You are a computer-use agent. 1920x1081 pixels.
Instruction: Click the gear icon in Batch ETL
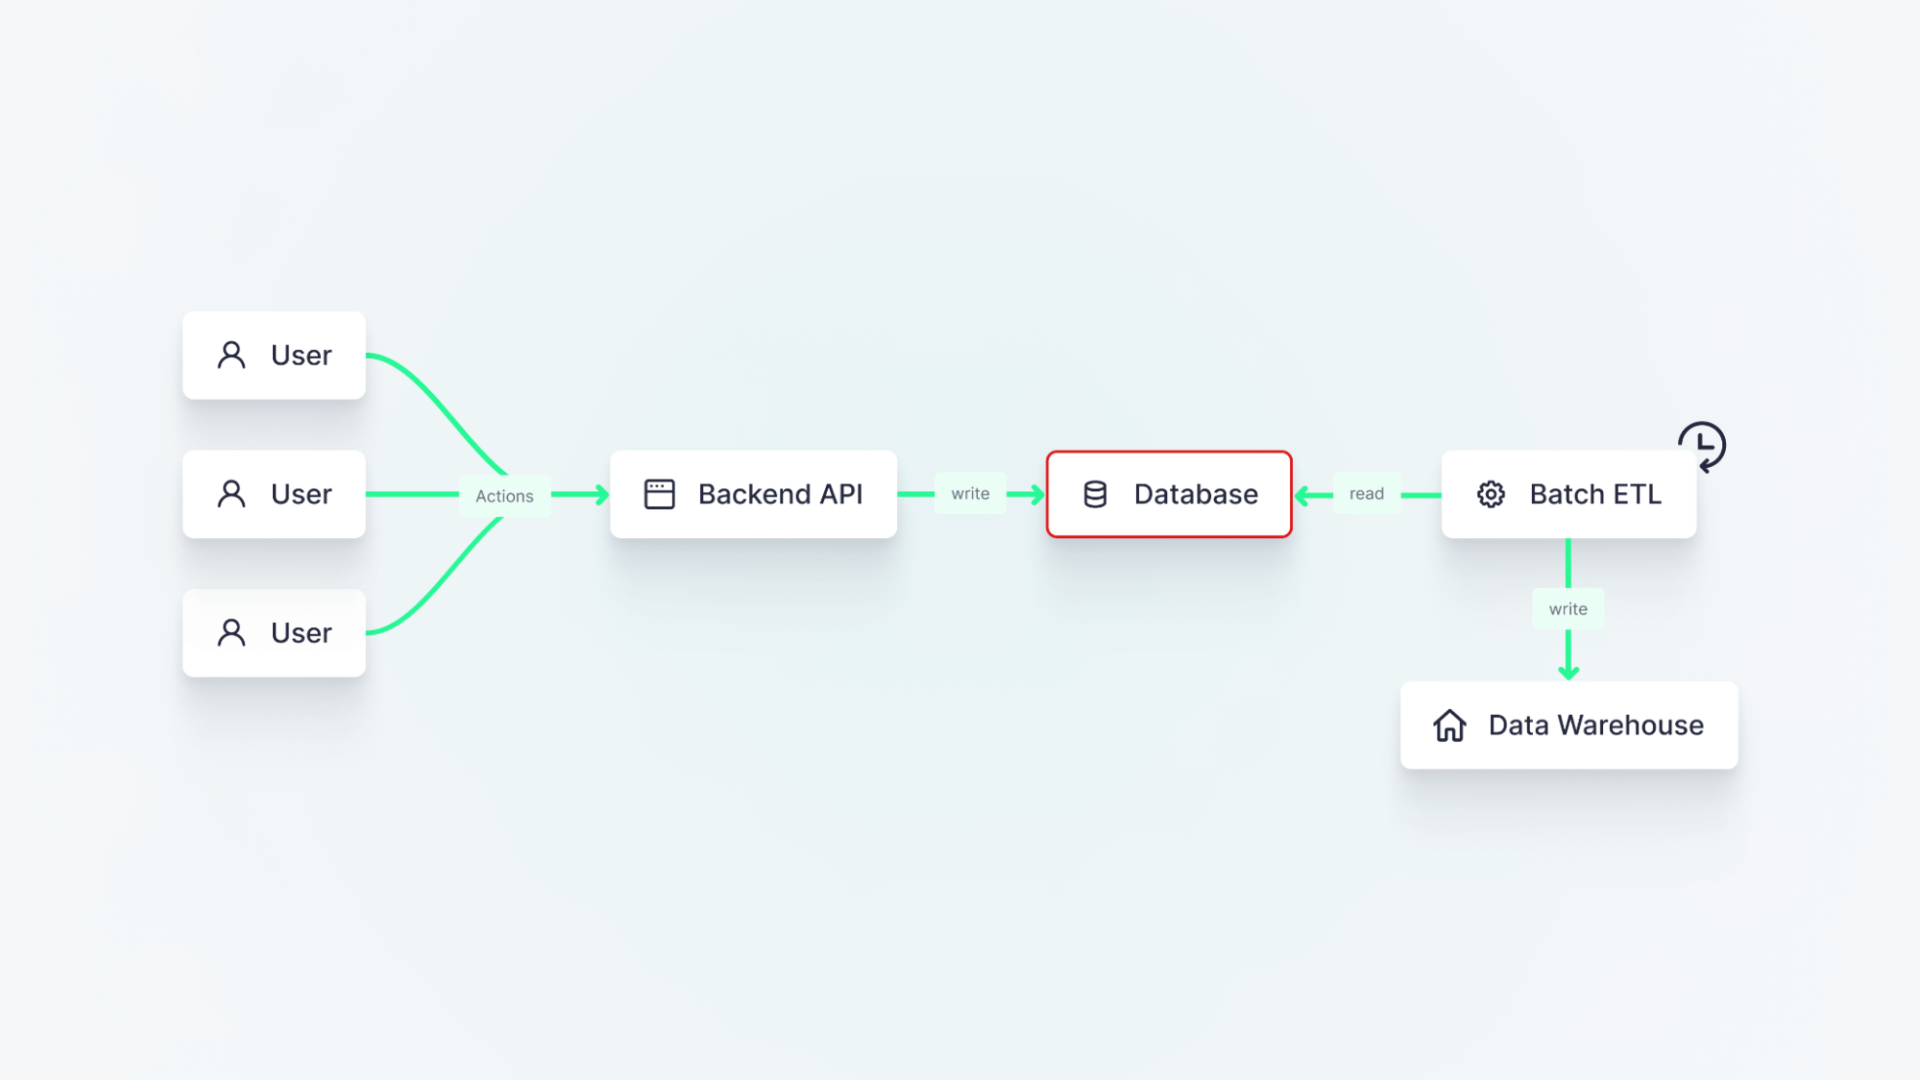coord(1491,494)
